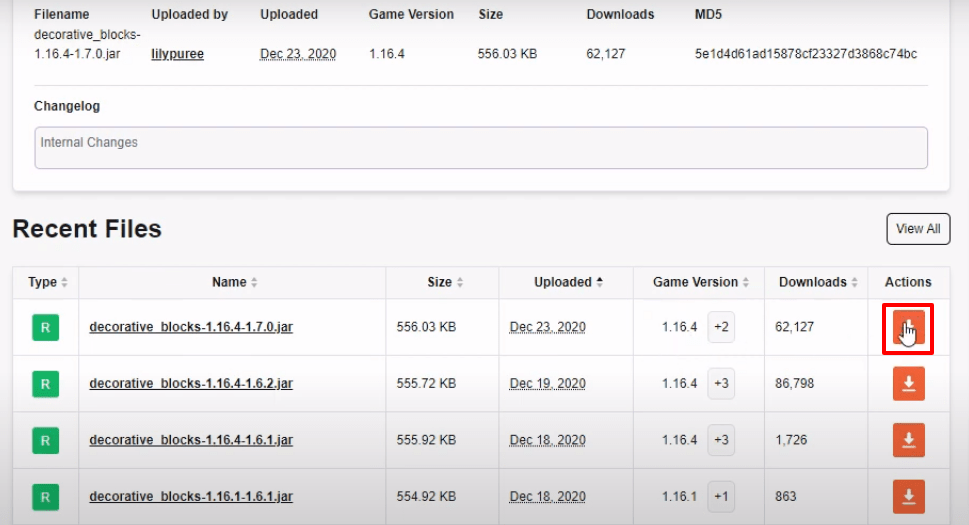
Task: Download decorative_blocks-1.16.4-1.7.0.jar via orange icon
Action: tap(908, 327)
